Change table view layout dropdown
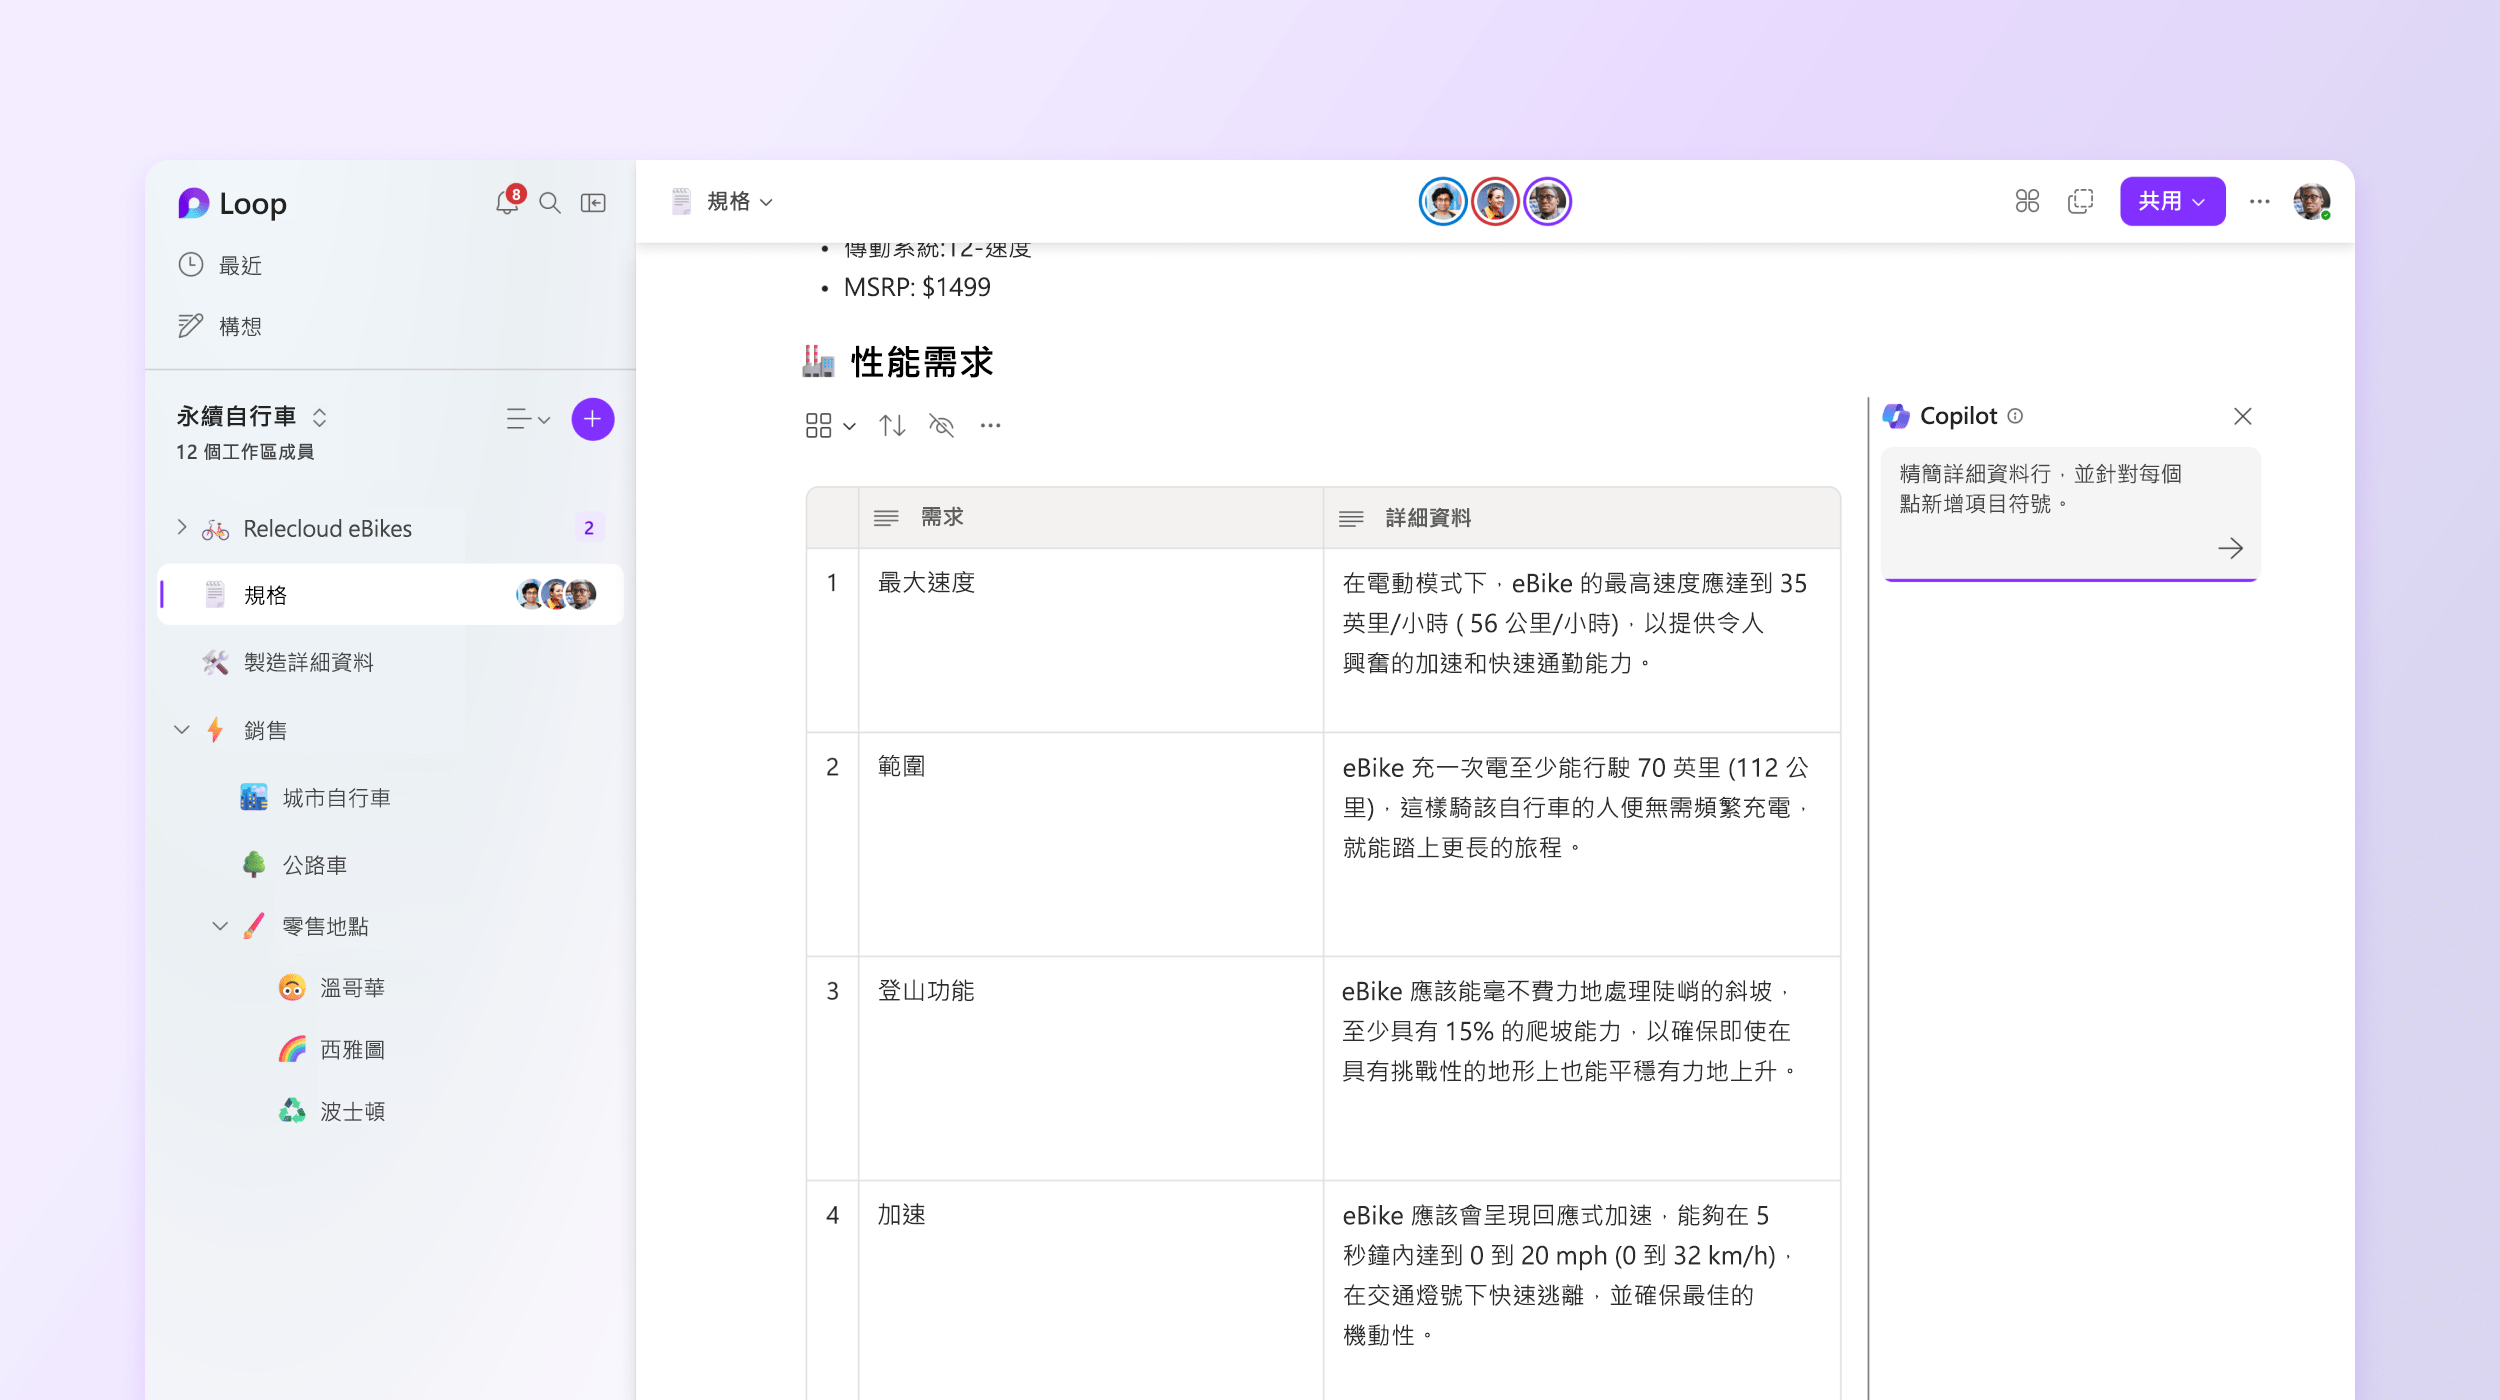 coord(830,426)
